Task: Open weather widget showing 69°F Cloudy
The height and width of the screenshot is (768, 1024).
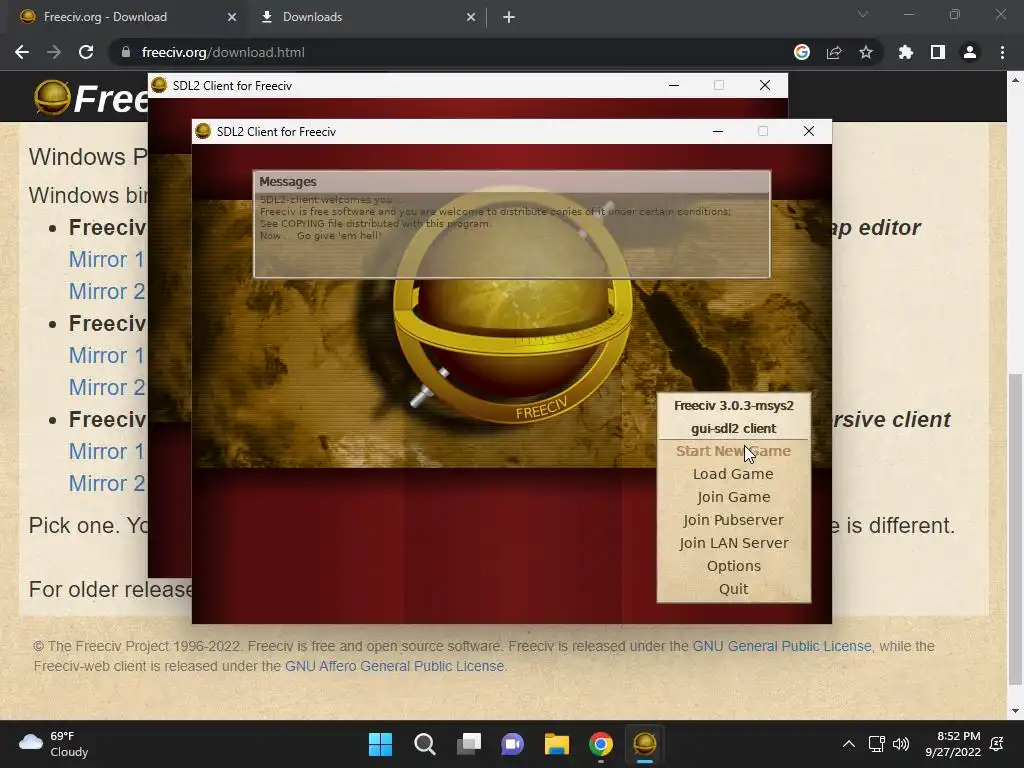Action: (54, 744)
